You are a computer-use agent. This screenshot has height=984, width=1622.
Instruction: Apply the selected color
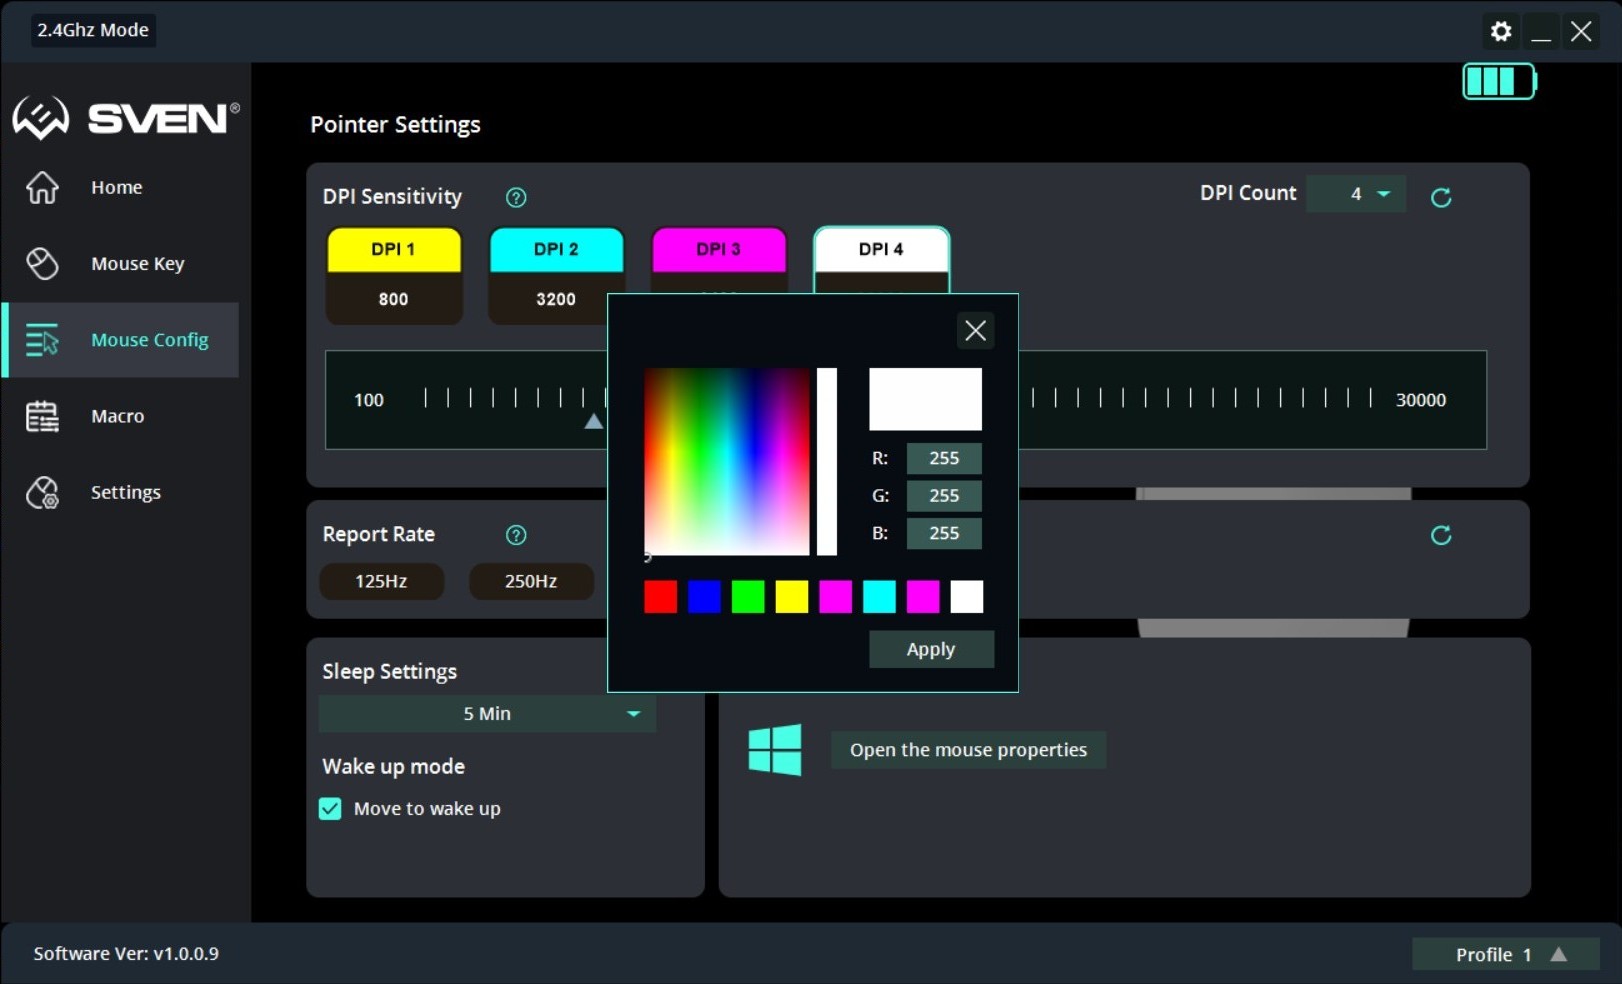point(931,649)
